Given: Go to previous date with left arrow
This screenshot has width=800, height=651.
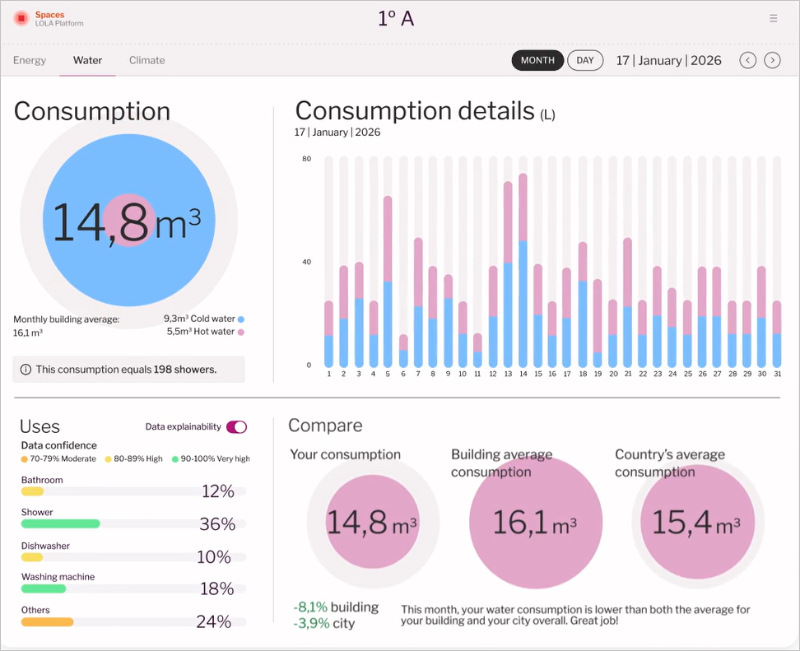Looking at the screenshot, I should [x=747, y=61].
